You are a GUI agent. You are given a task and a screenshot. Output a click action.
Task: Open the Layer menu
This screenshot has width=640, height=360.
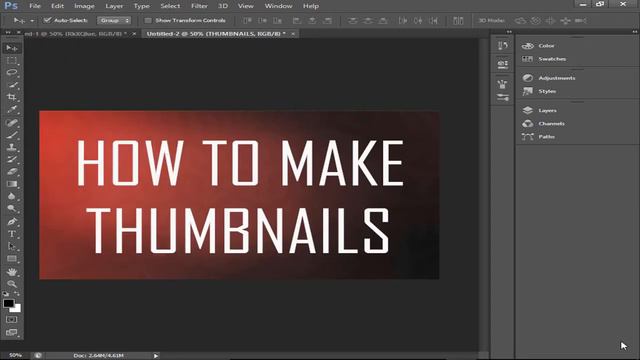pyautogui.click(x=114, y=6)
